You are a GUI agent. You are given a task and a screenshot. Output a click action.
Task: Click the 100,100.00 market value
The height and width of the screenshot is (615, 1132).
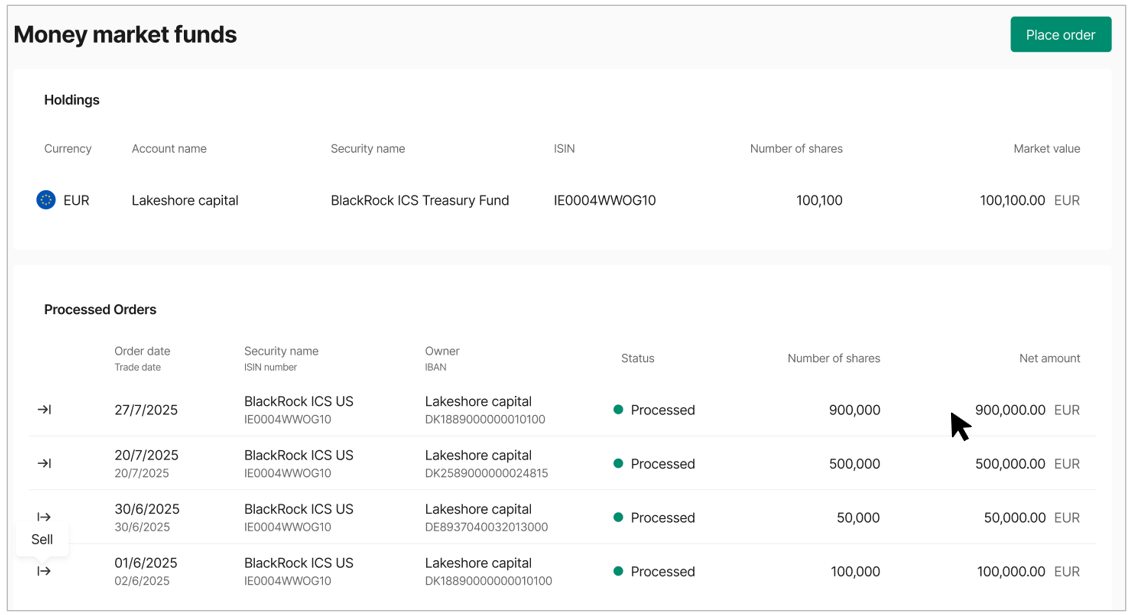point(1012,201)
